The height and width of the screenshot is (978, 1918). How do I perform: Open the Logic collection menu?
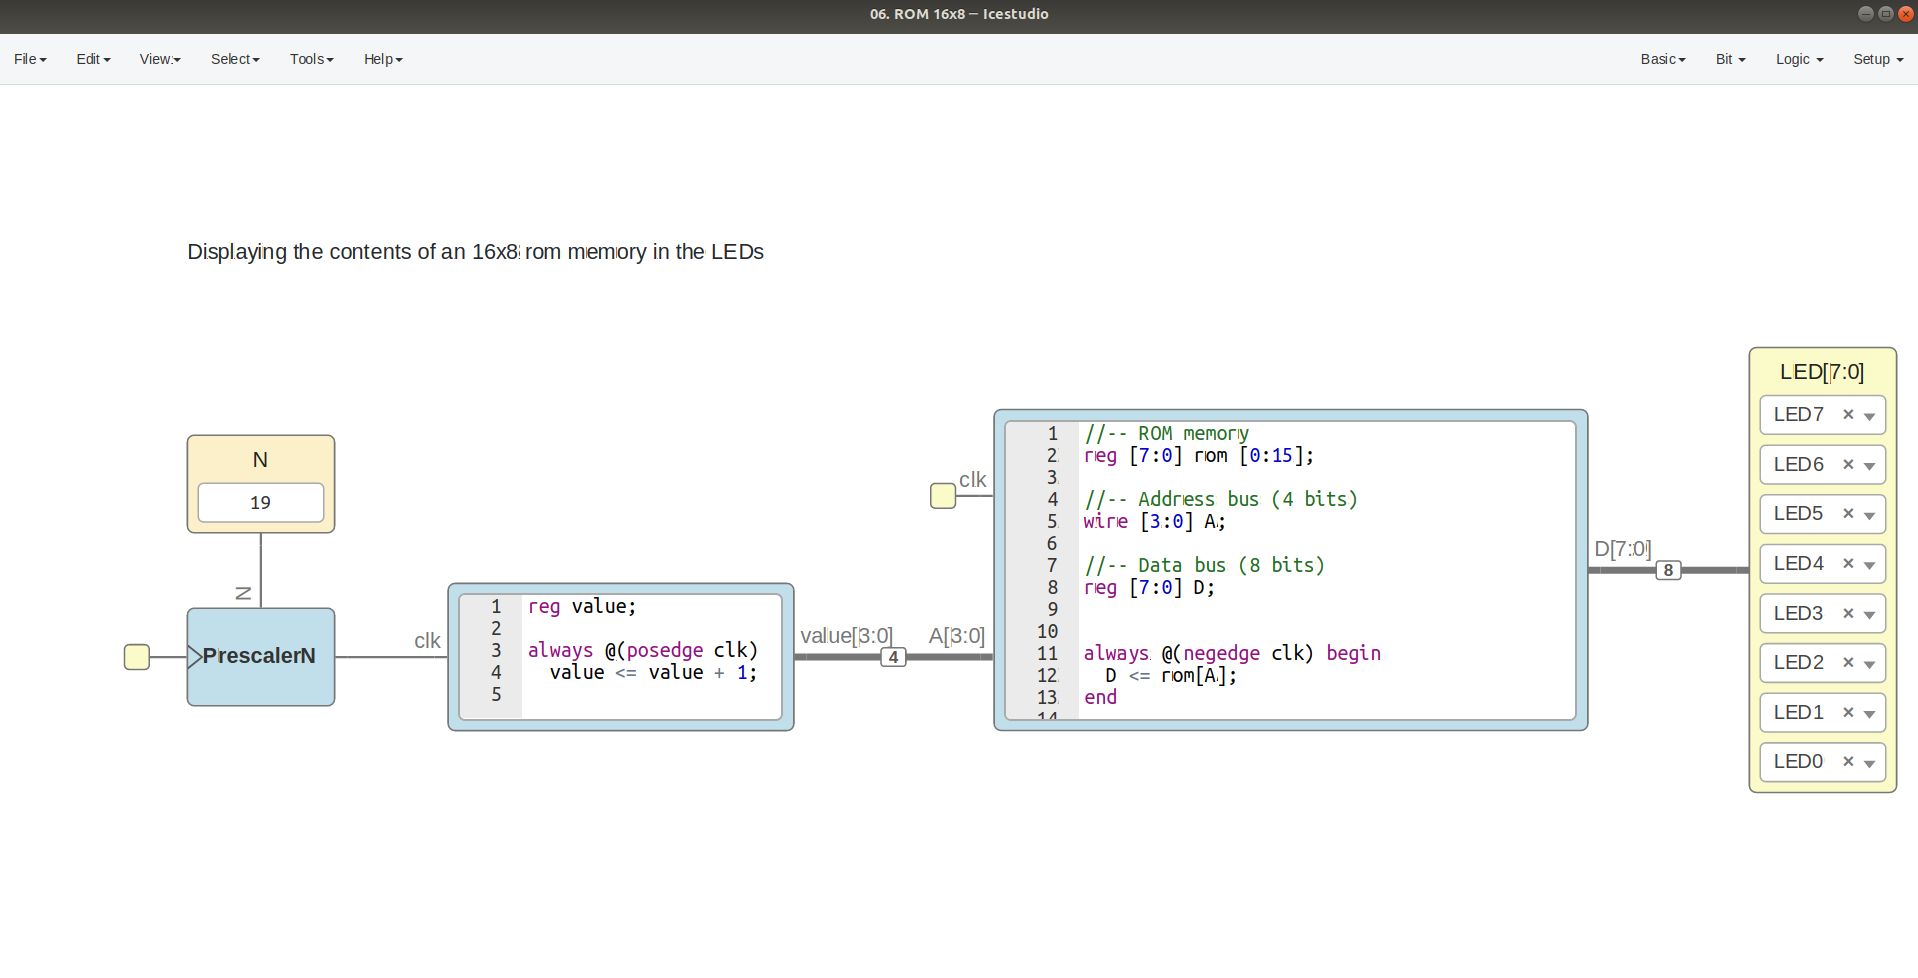[1798, 59]
